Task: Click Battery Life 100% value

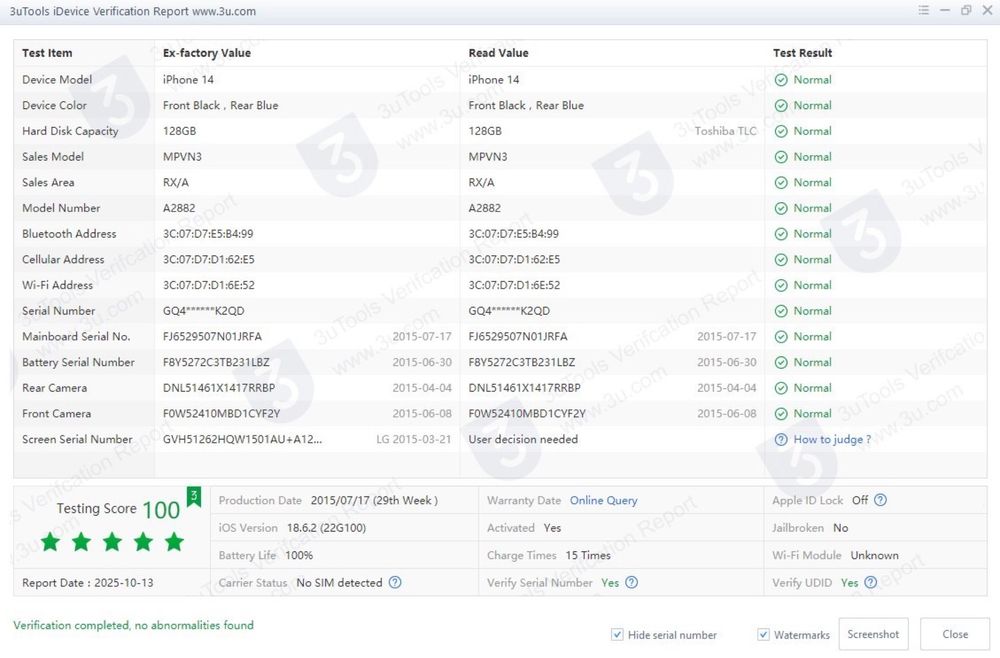Action: (x=299, y=555)
